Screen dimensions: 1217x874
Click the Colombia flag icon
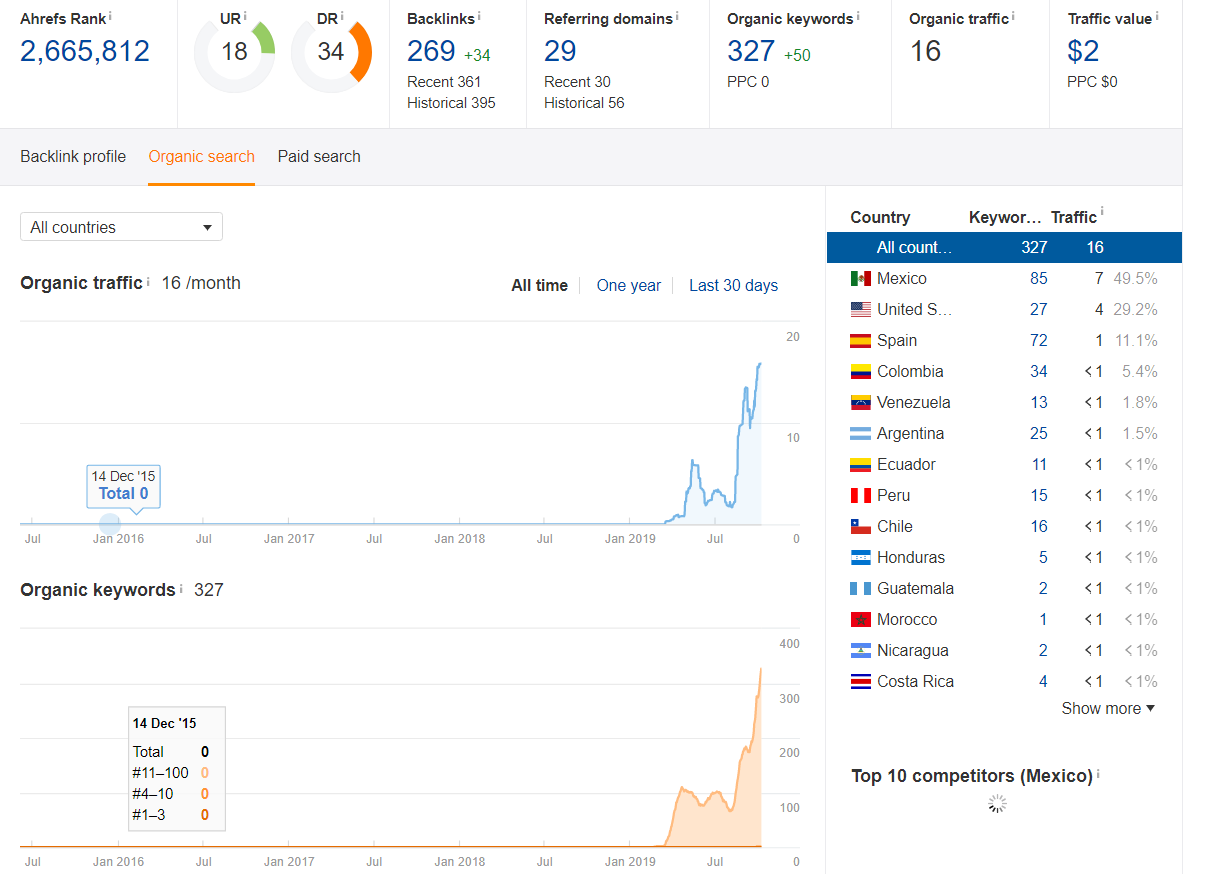(860, 371)
